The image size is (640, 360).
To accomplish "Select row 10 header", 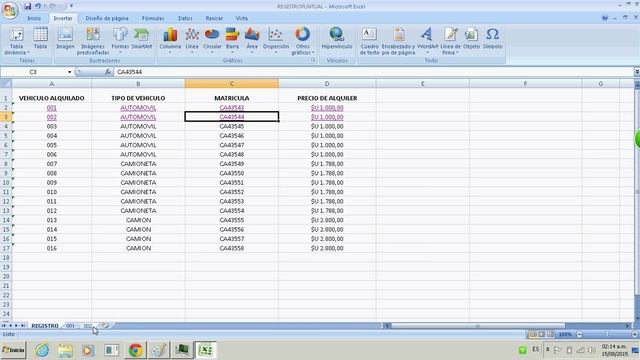I will [6, 182].
